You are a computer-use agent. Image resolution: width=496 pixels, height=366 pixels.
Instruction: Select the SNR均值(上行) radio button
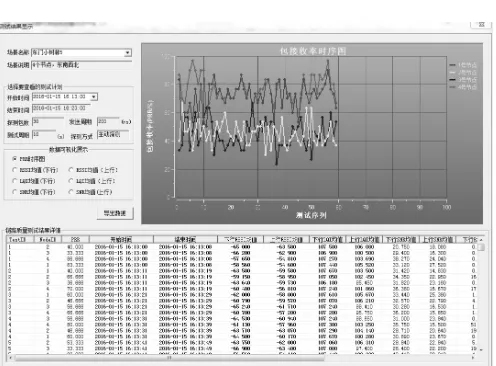point(71,192)
